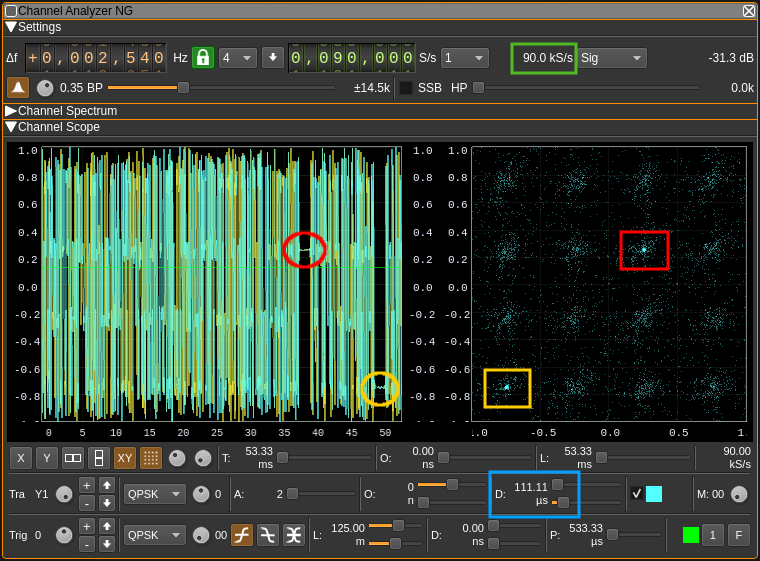Viewport: 760px width, 561px height.
Task: Remove trigger with Trig minus button
Action: (x=86, y=545)
